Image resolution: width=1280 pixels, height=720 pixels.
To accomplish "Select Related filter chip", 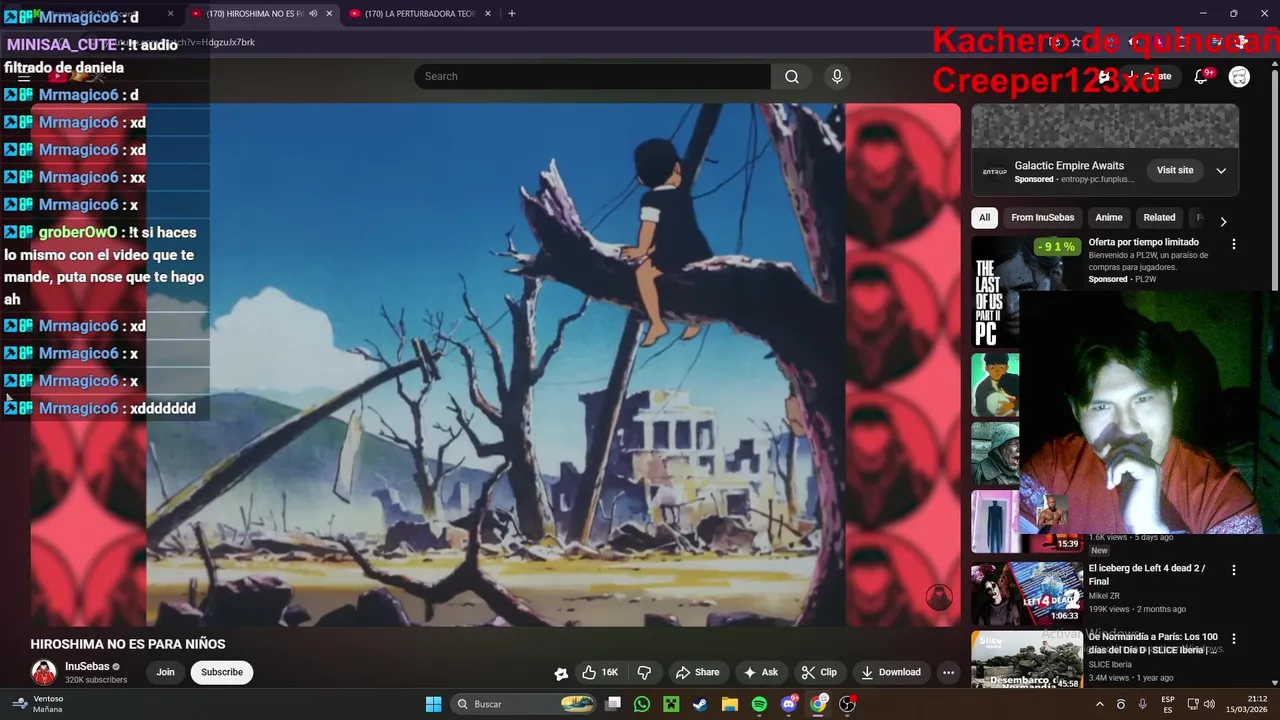I will (1159, 218).
